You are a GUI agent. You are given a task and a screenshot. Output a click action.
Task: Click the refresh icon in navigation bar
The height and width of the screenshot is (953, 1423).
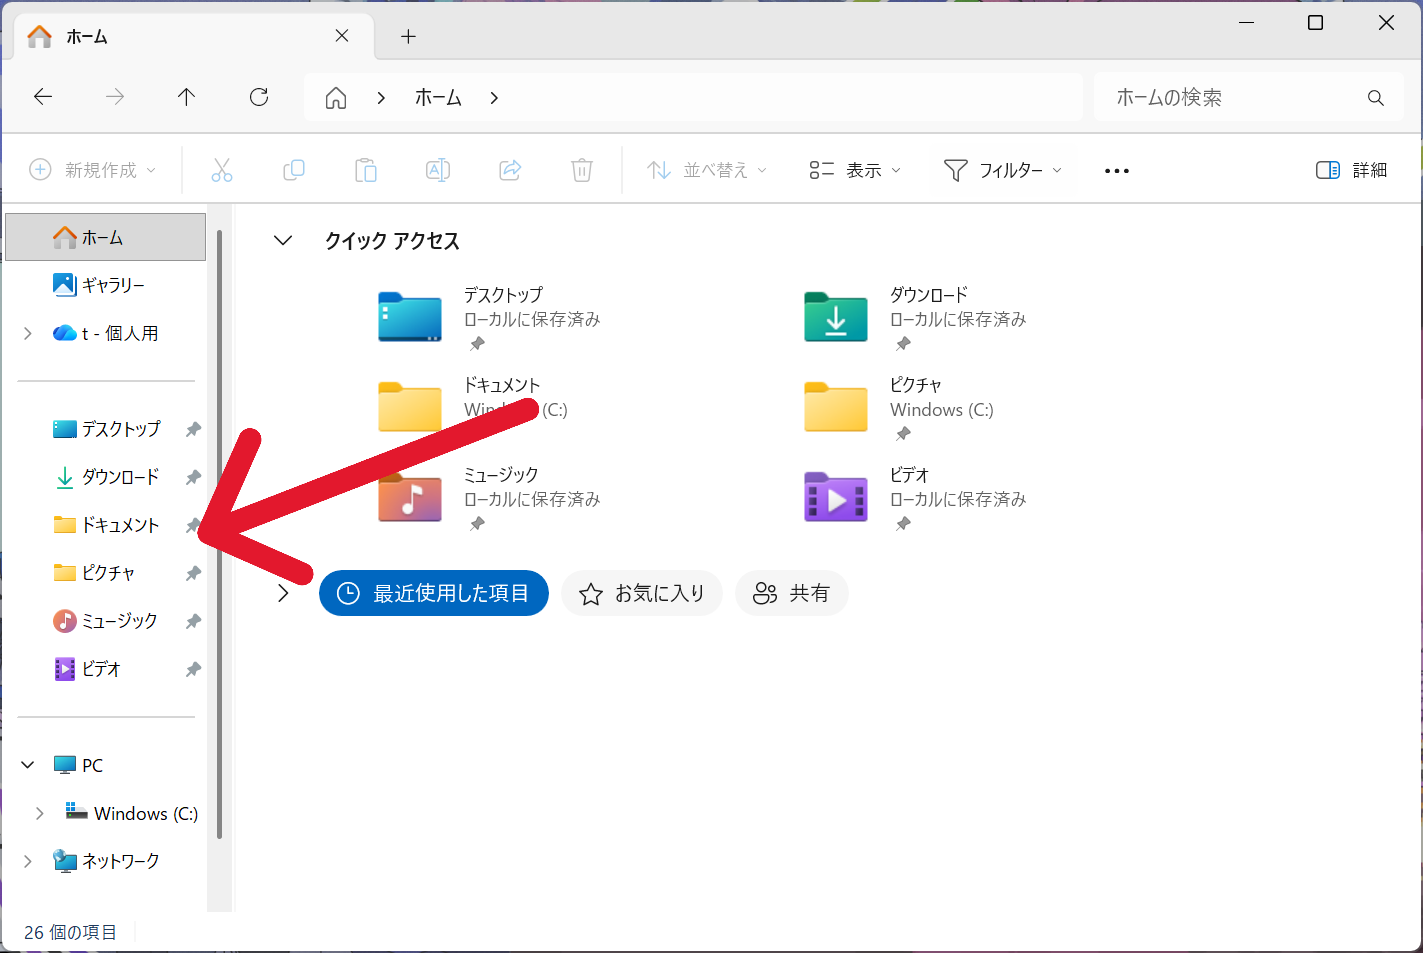click(x=259, y=97)
